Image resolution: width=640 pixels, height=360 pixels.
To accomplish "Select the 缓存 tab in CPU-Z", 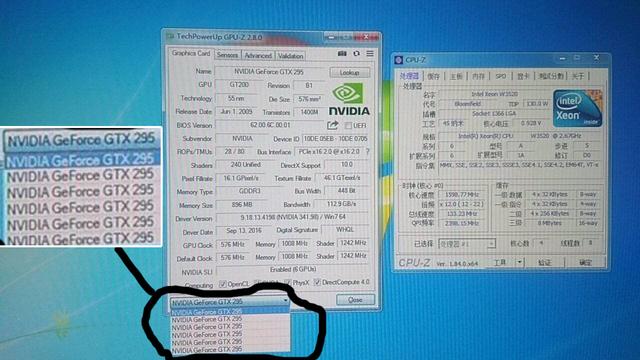I will pos(433,76).
